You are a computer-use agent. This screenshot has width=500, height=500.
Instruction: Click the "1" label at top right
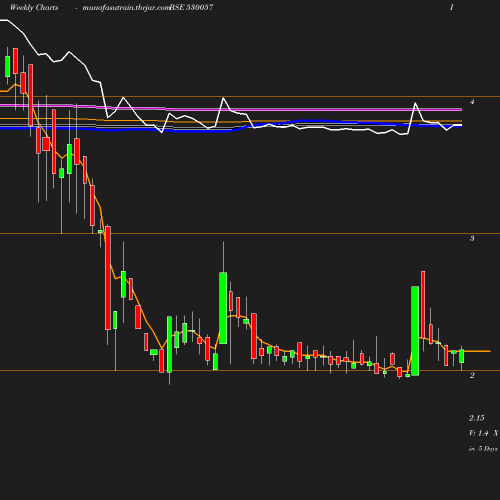click(452, 7)
